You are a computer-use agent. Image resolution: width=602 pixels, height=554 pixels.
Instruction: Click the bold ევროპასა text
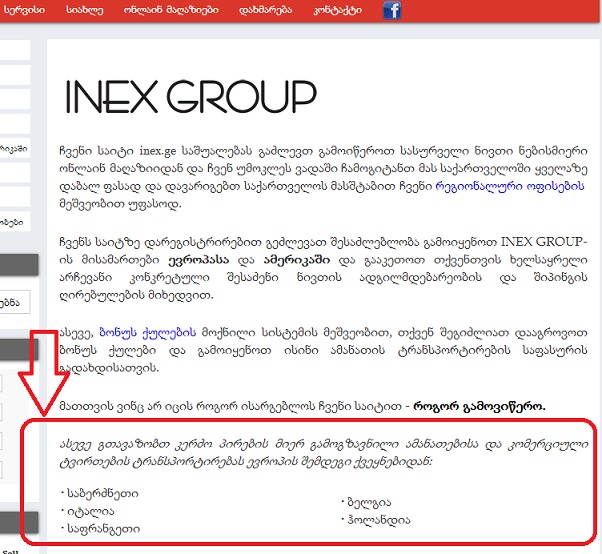[x=198, y=260]
